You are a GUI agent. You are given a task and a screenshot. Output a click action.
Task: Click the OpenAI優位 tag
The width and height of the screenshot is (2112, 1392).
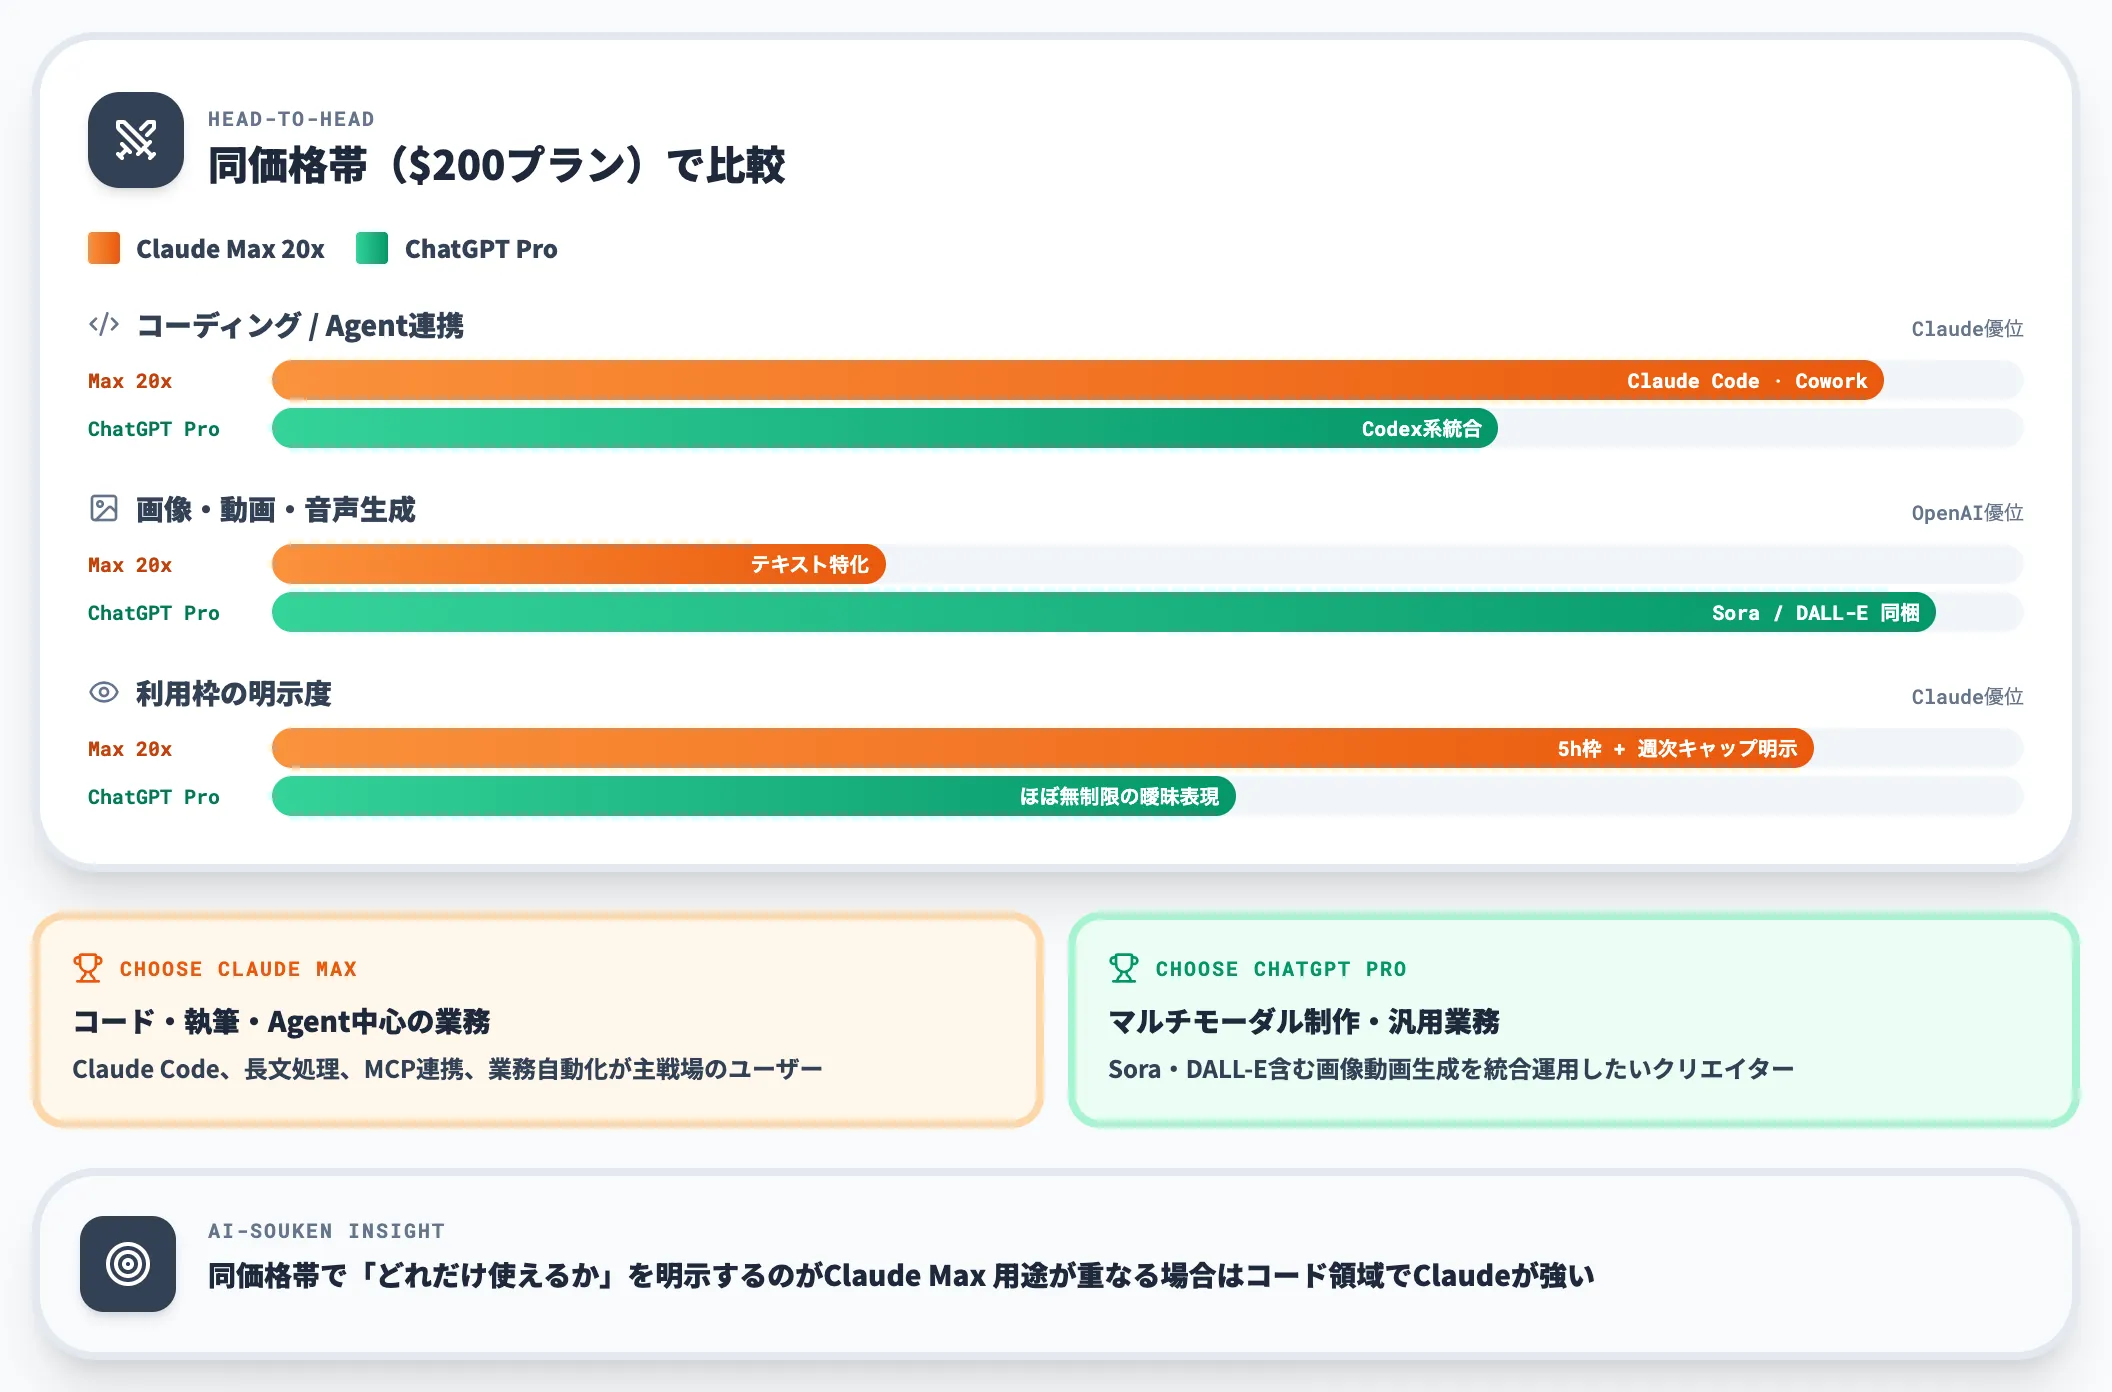(1967, 512)
